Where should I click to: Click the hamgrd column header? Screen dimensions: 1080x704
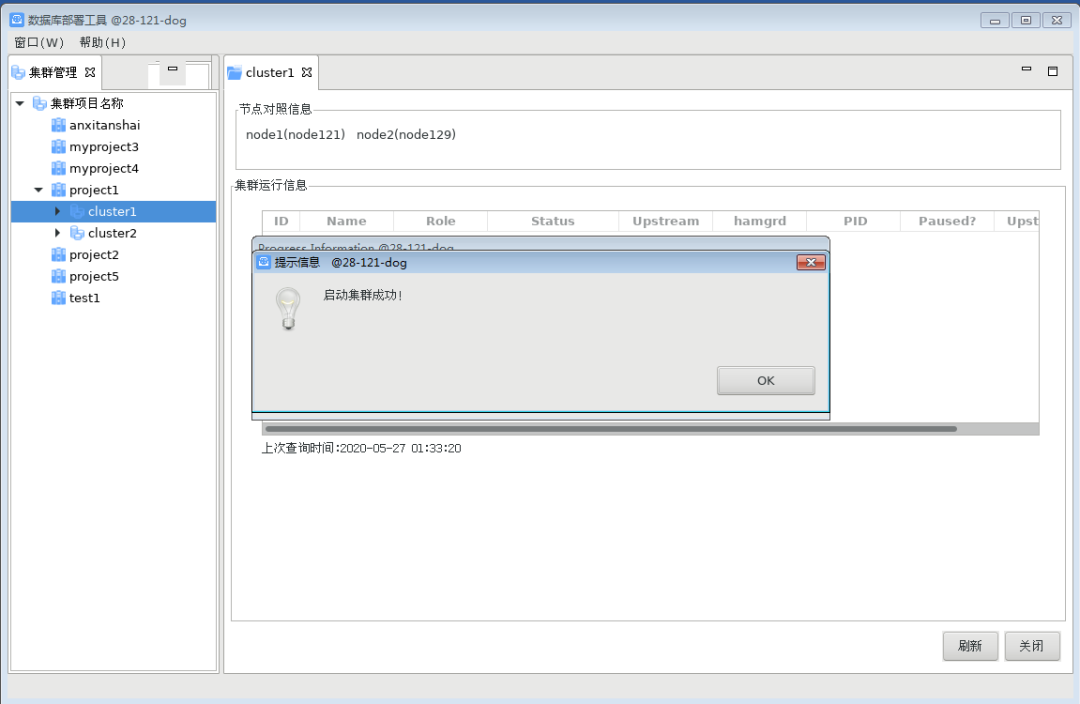760,221
